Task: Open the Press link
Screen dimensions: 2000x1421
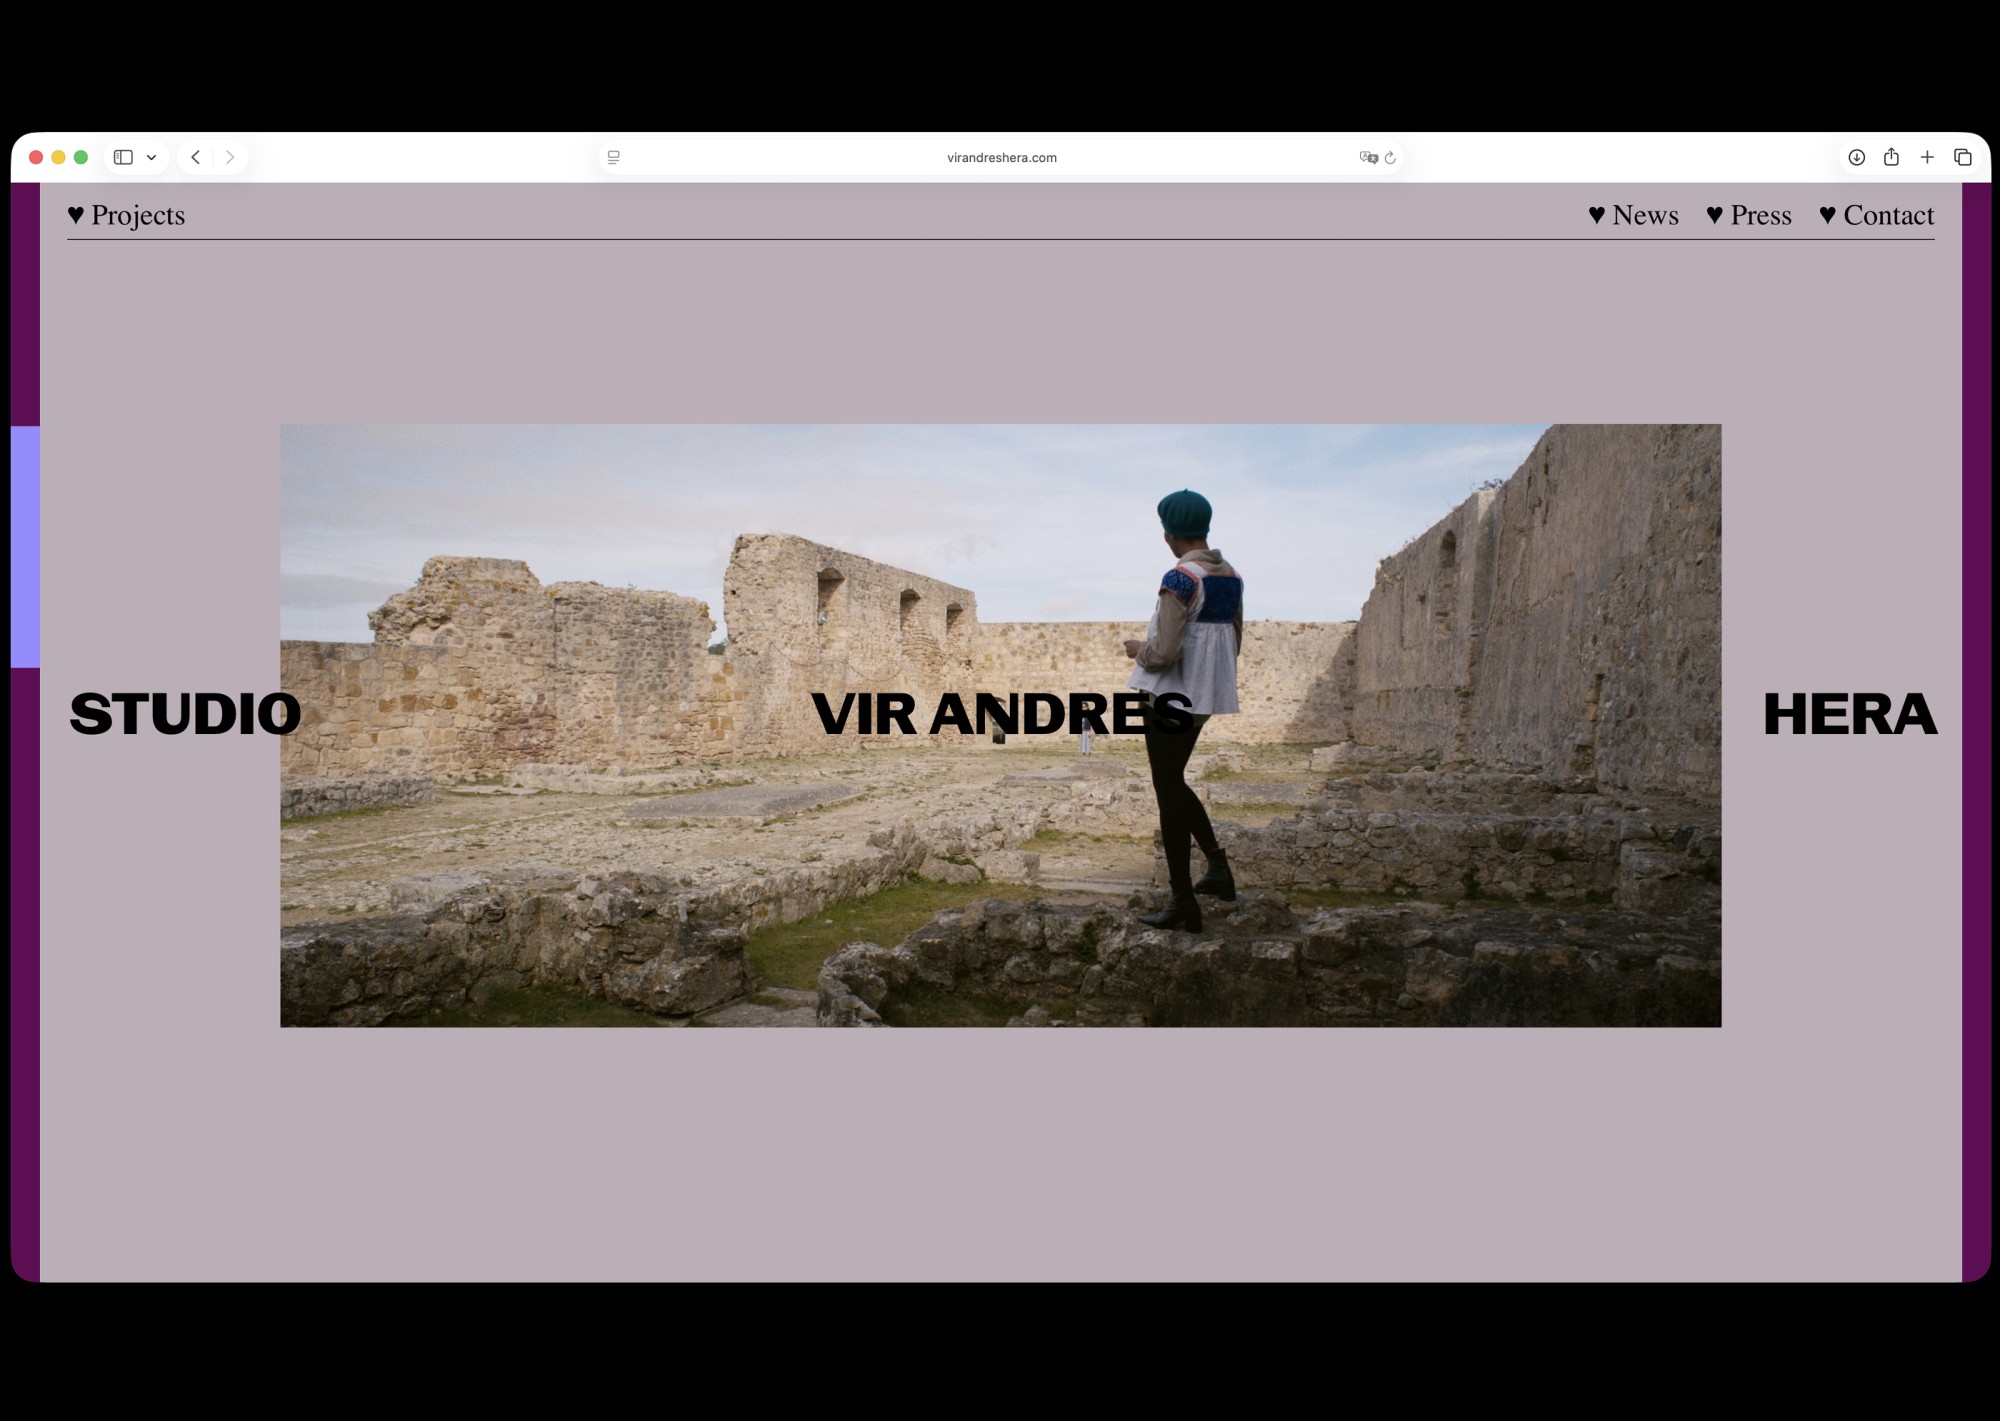Action: click(x=1749, y=215)
